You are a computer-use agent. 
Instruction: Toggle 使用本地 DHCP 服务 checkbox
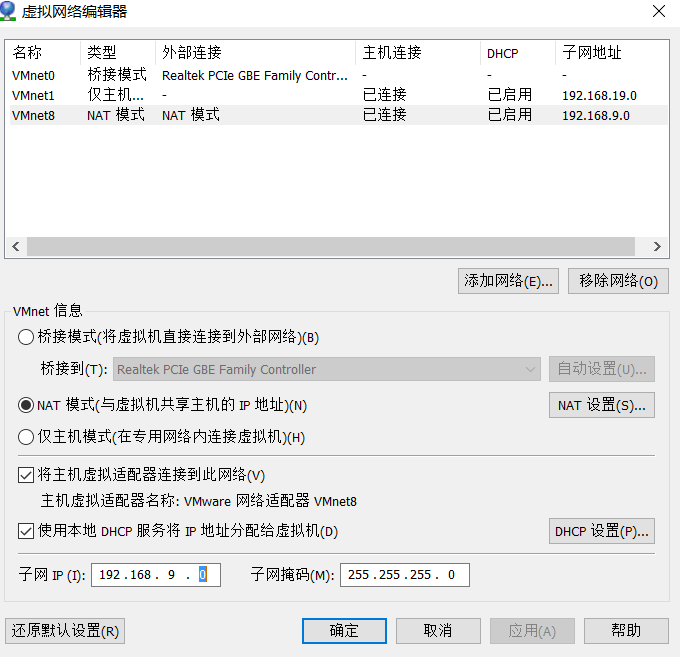[26, 531]
